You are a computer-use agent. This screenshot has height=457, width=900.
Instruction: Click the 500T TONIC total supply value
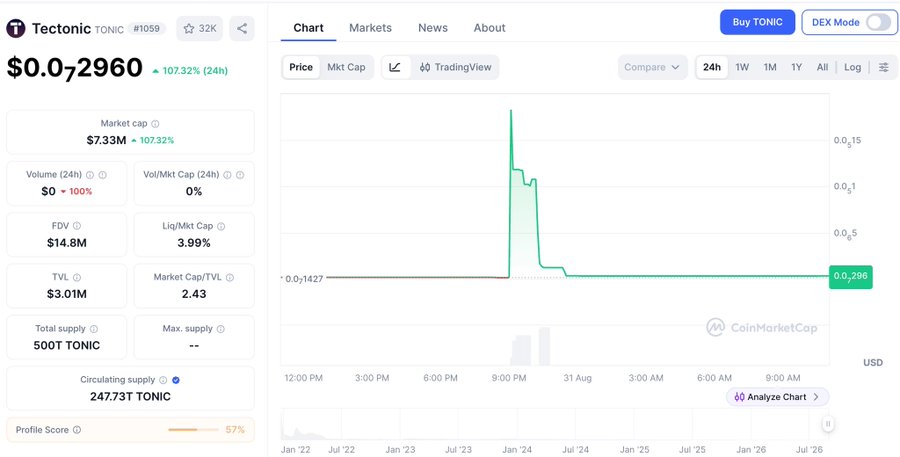67,346
